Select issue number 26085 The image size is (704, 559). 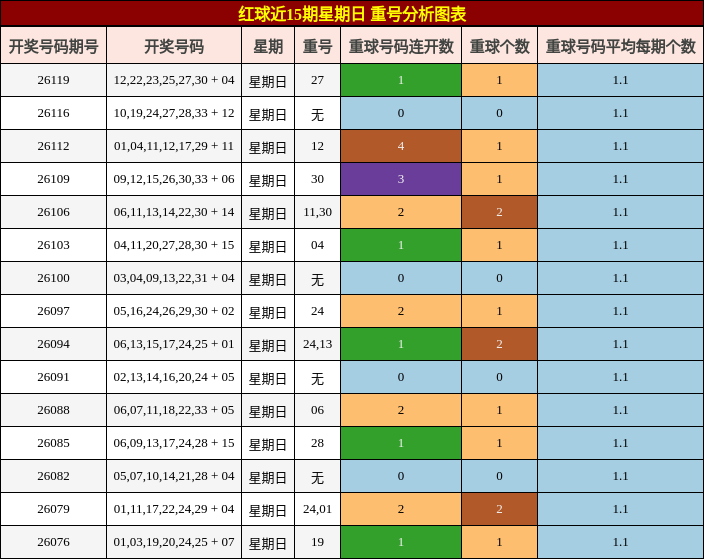tap(53, 443)
